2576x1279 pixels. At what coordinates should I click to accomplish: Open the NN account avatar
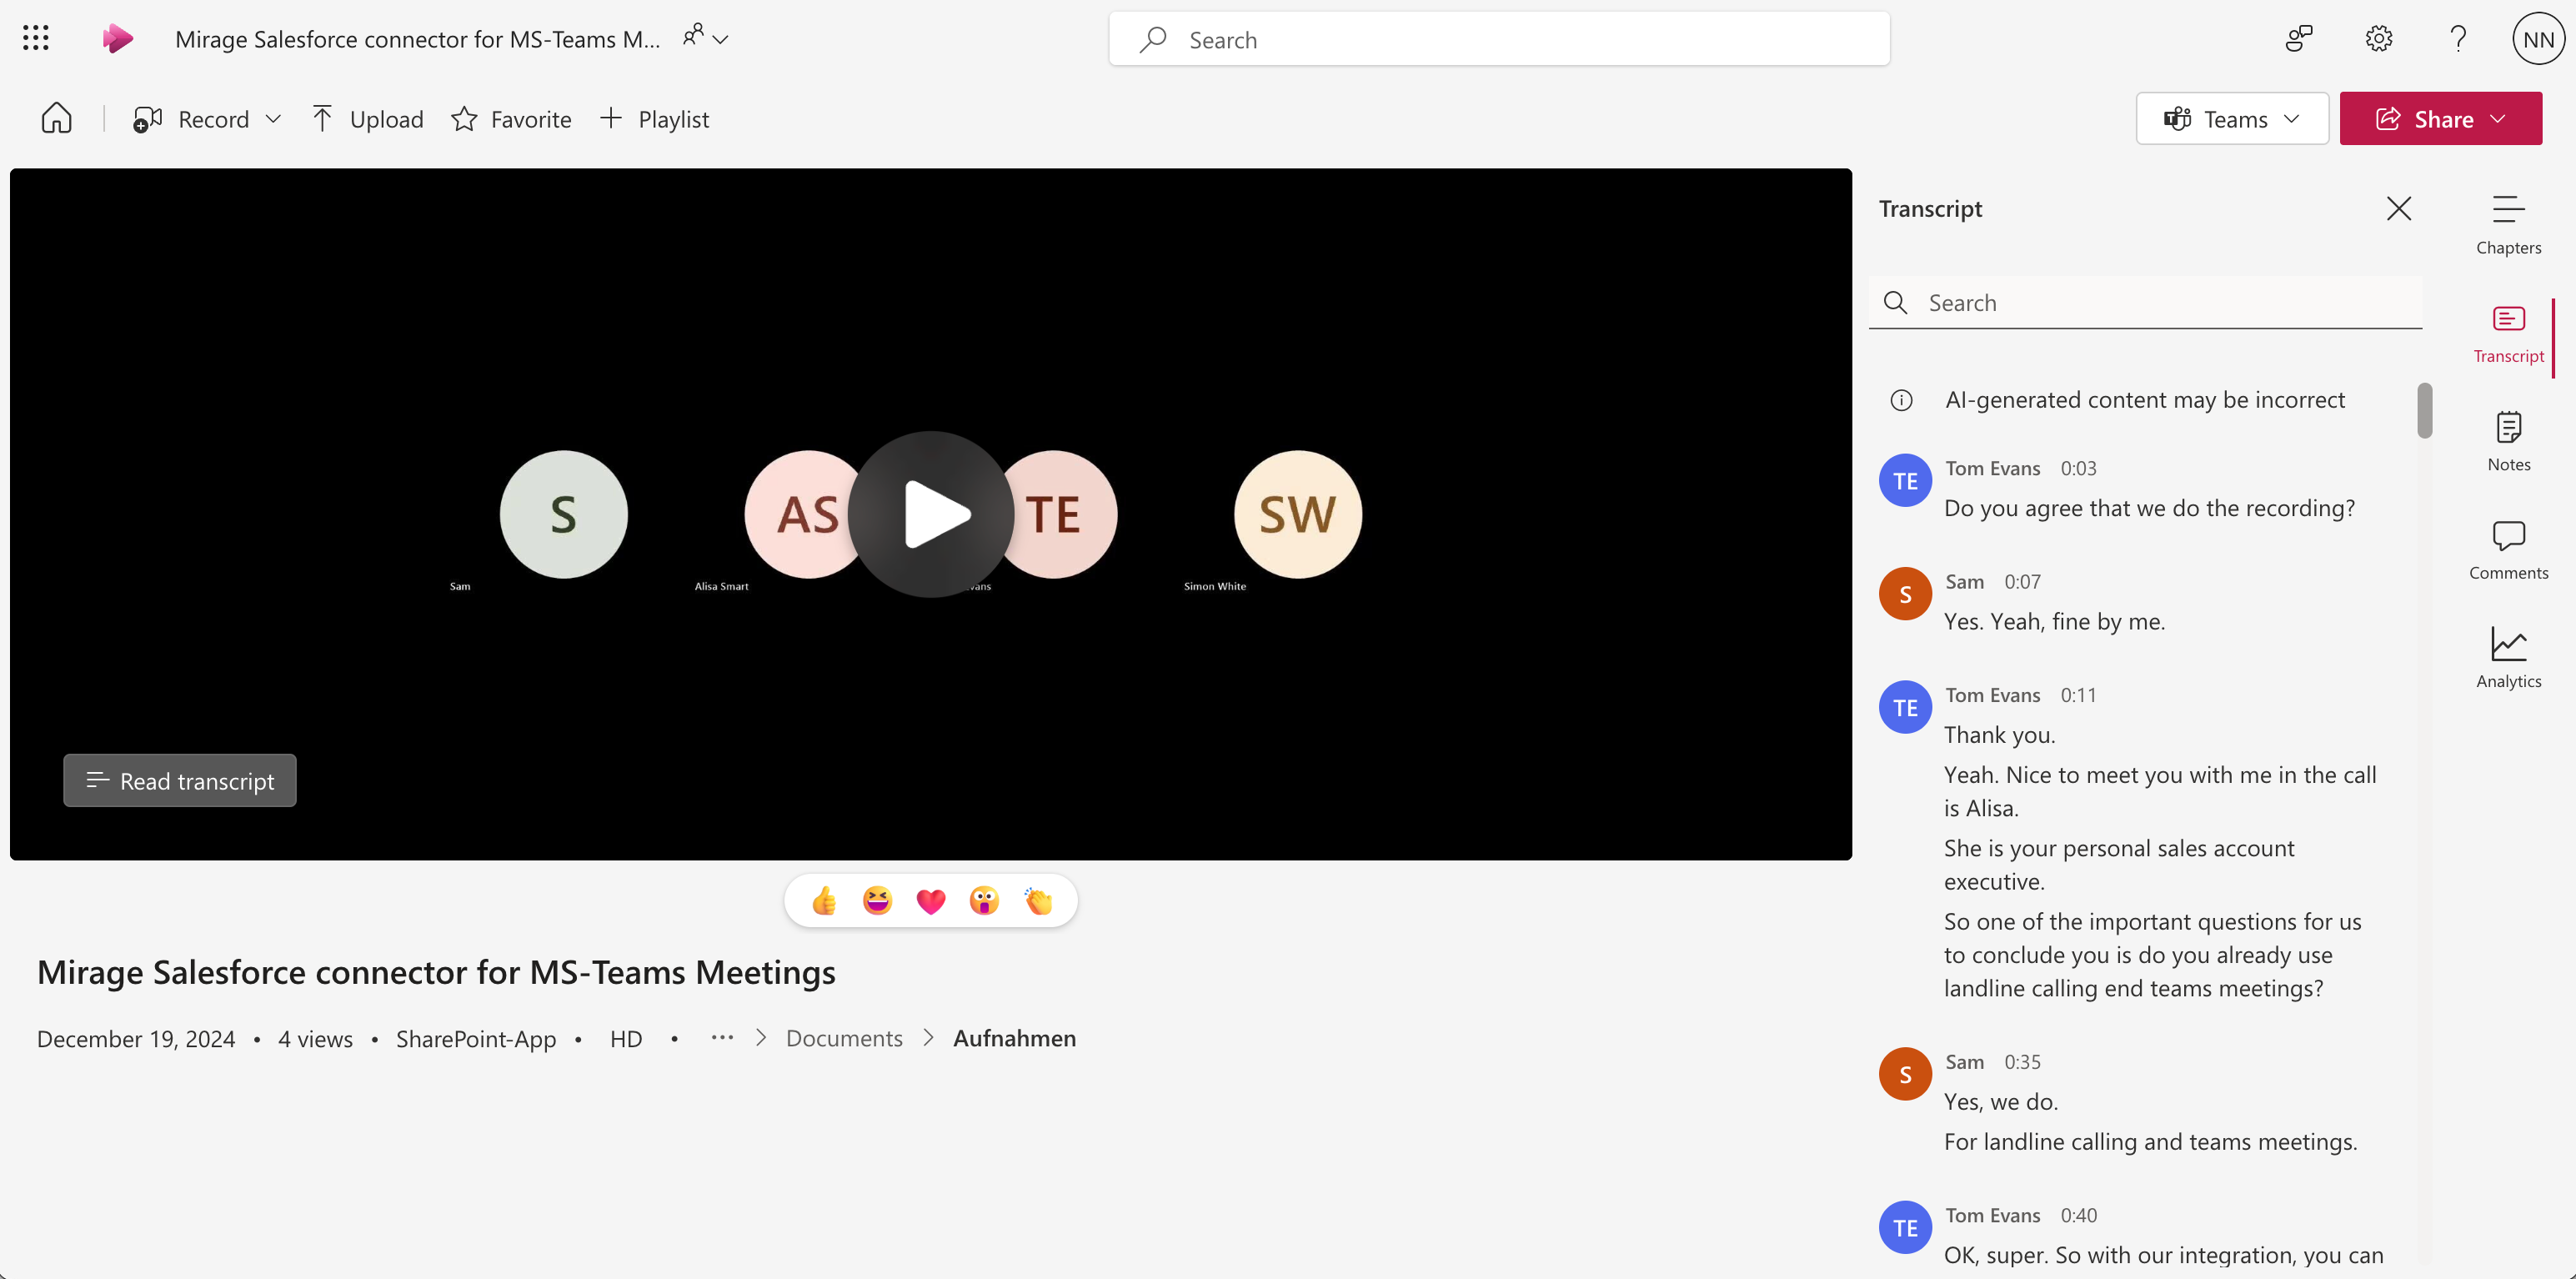pos(2538,39)
